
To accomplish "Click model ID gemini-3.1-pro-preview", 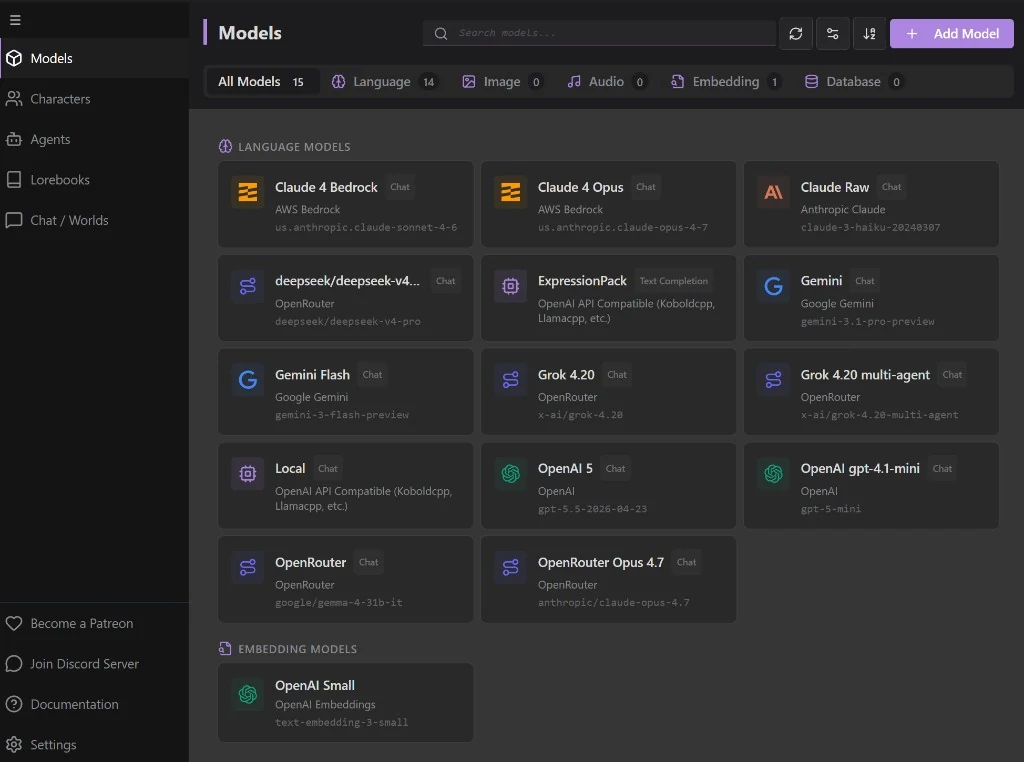I will (867, 321).
